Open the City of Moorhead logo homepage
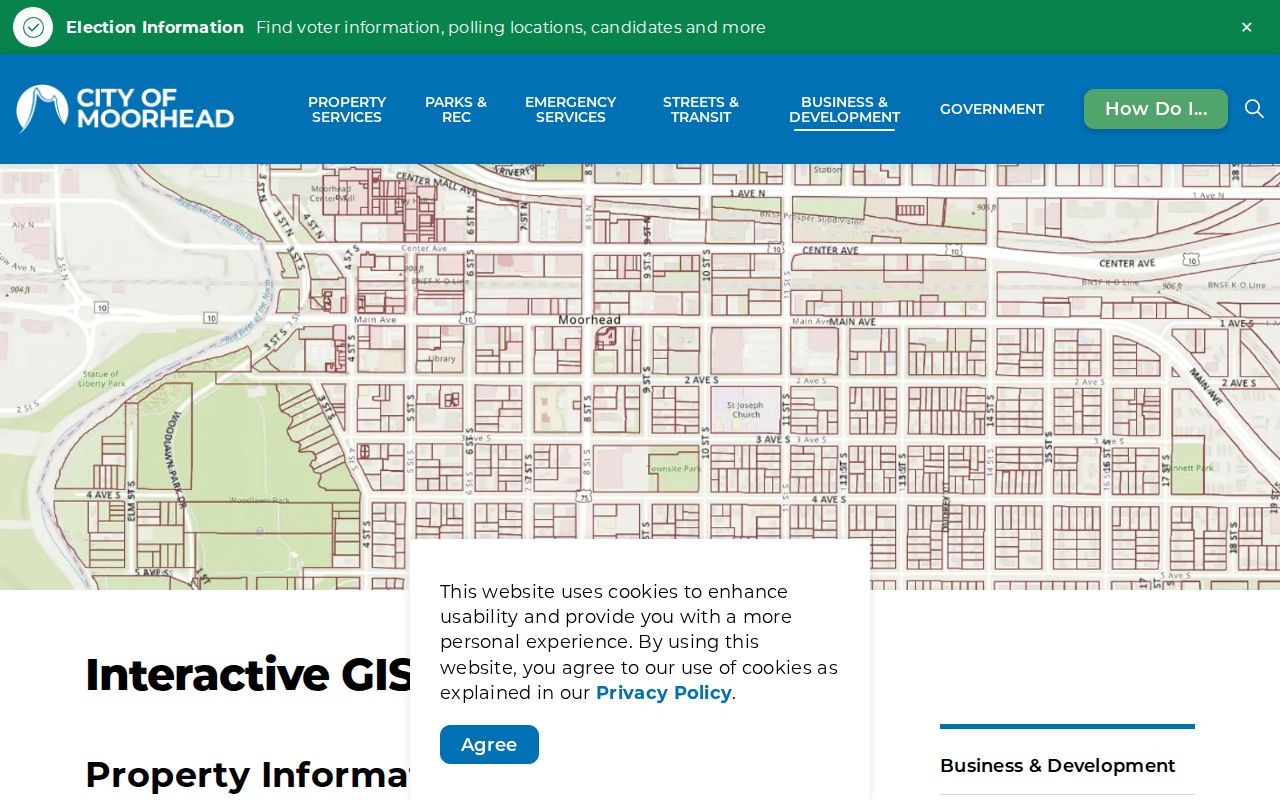The width and height of the screenshot is (1280, 800). click(x=125, y=109)
